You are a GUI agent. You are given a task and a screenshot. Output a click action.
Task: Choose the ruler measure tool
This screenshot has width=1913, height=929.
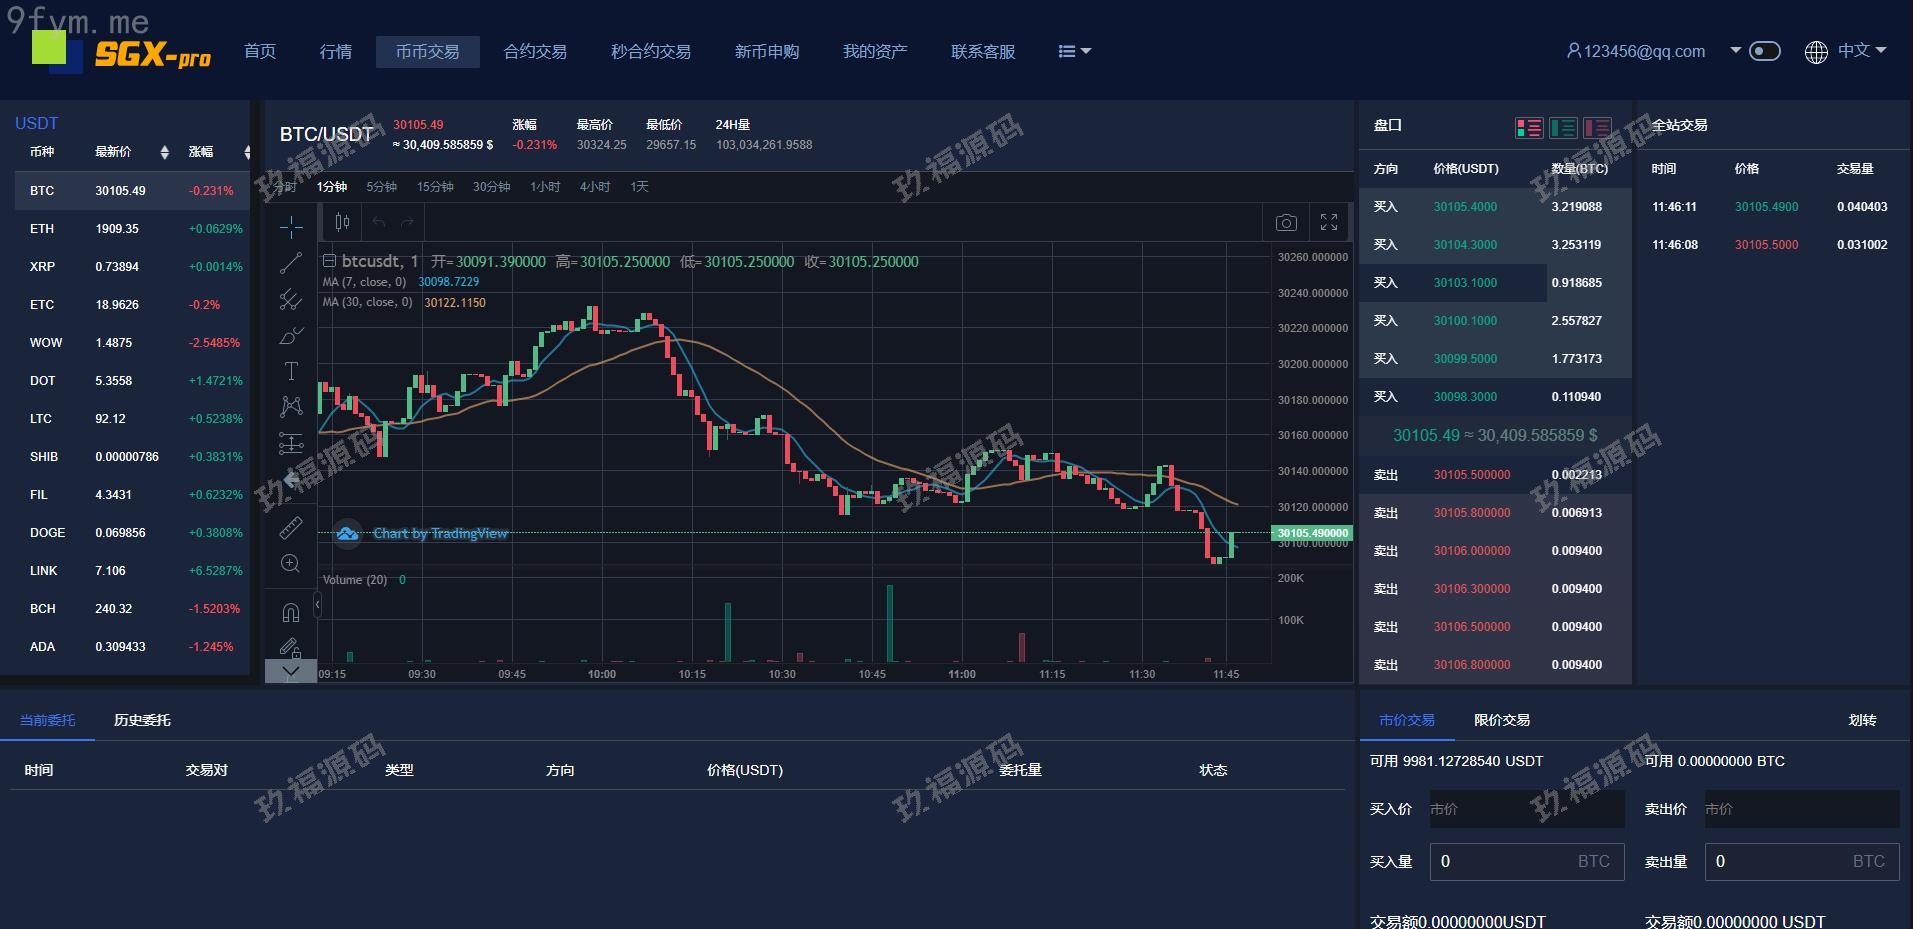[x=291, y=527]
